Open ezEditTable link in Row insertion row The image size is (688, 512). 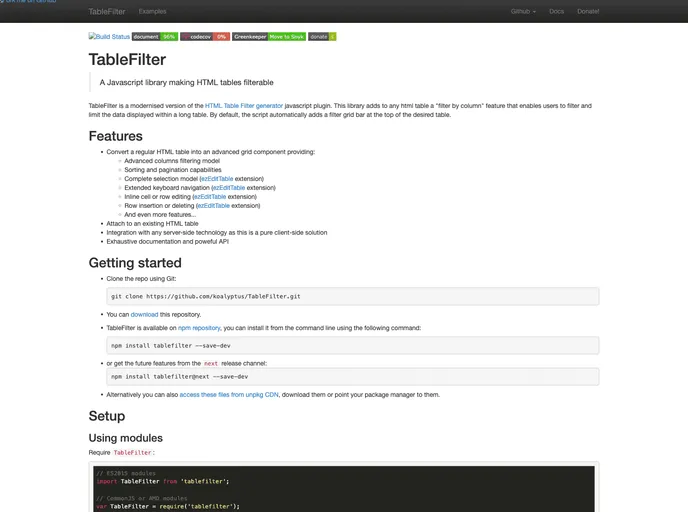(x=214, y=206)
